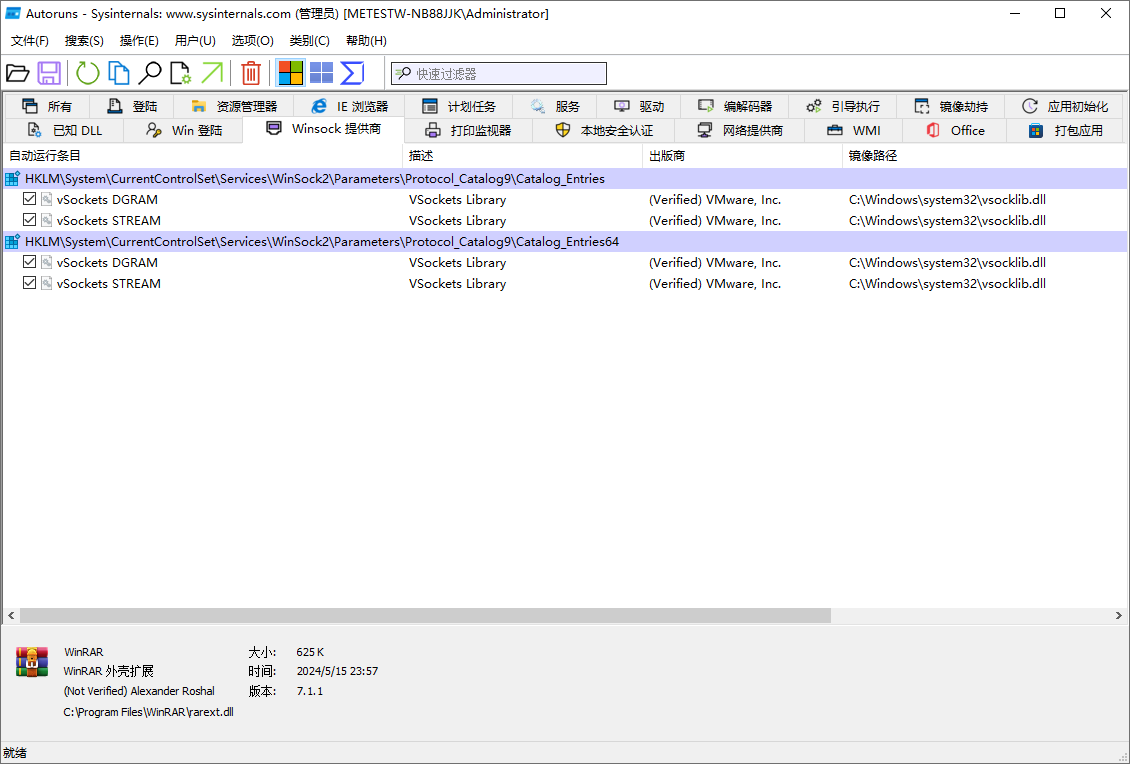Switch to the 驱动 tab
Image resolution: width=1130 pixels, height=764 pixels.
639,107
